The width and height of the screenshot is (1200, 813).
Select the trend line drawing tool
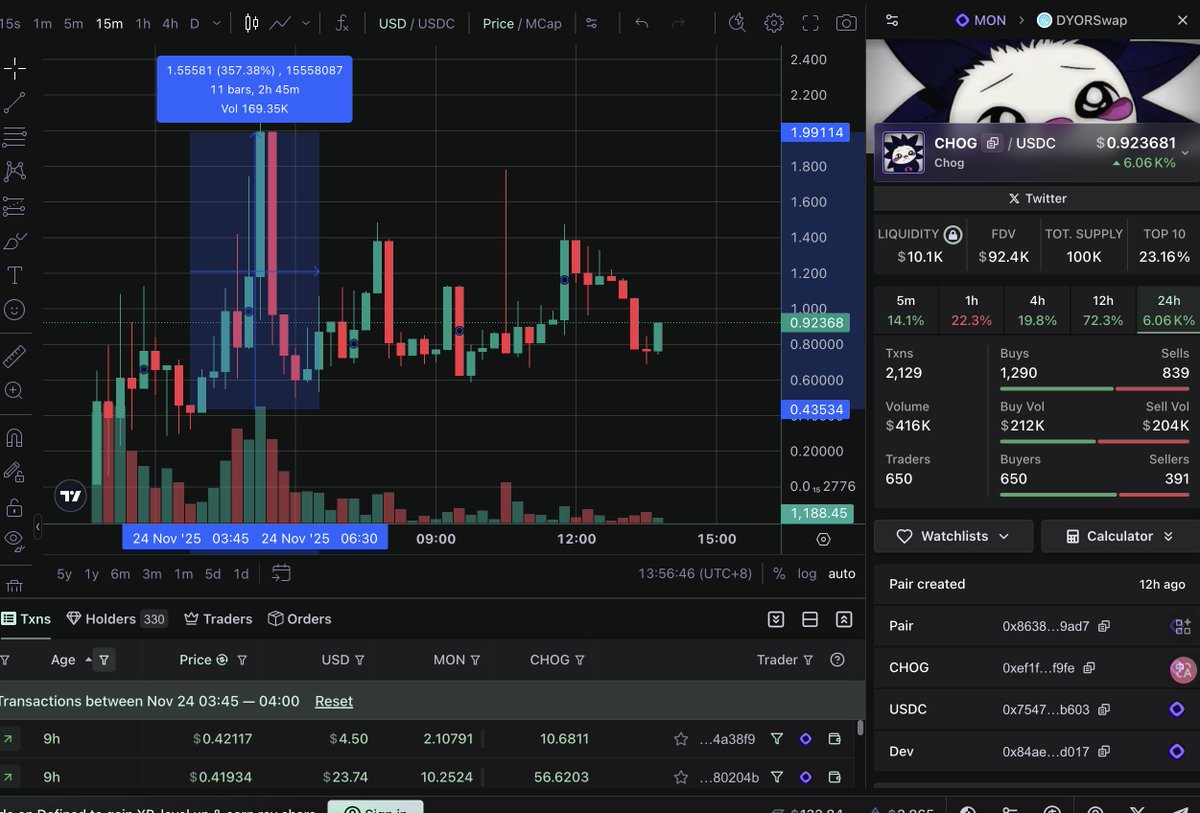[x=14, y=102]
